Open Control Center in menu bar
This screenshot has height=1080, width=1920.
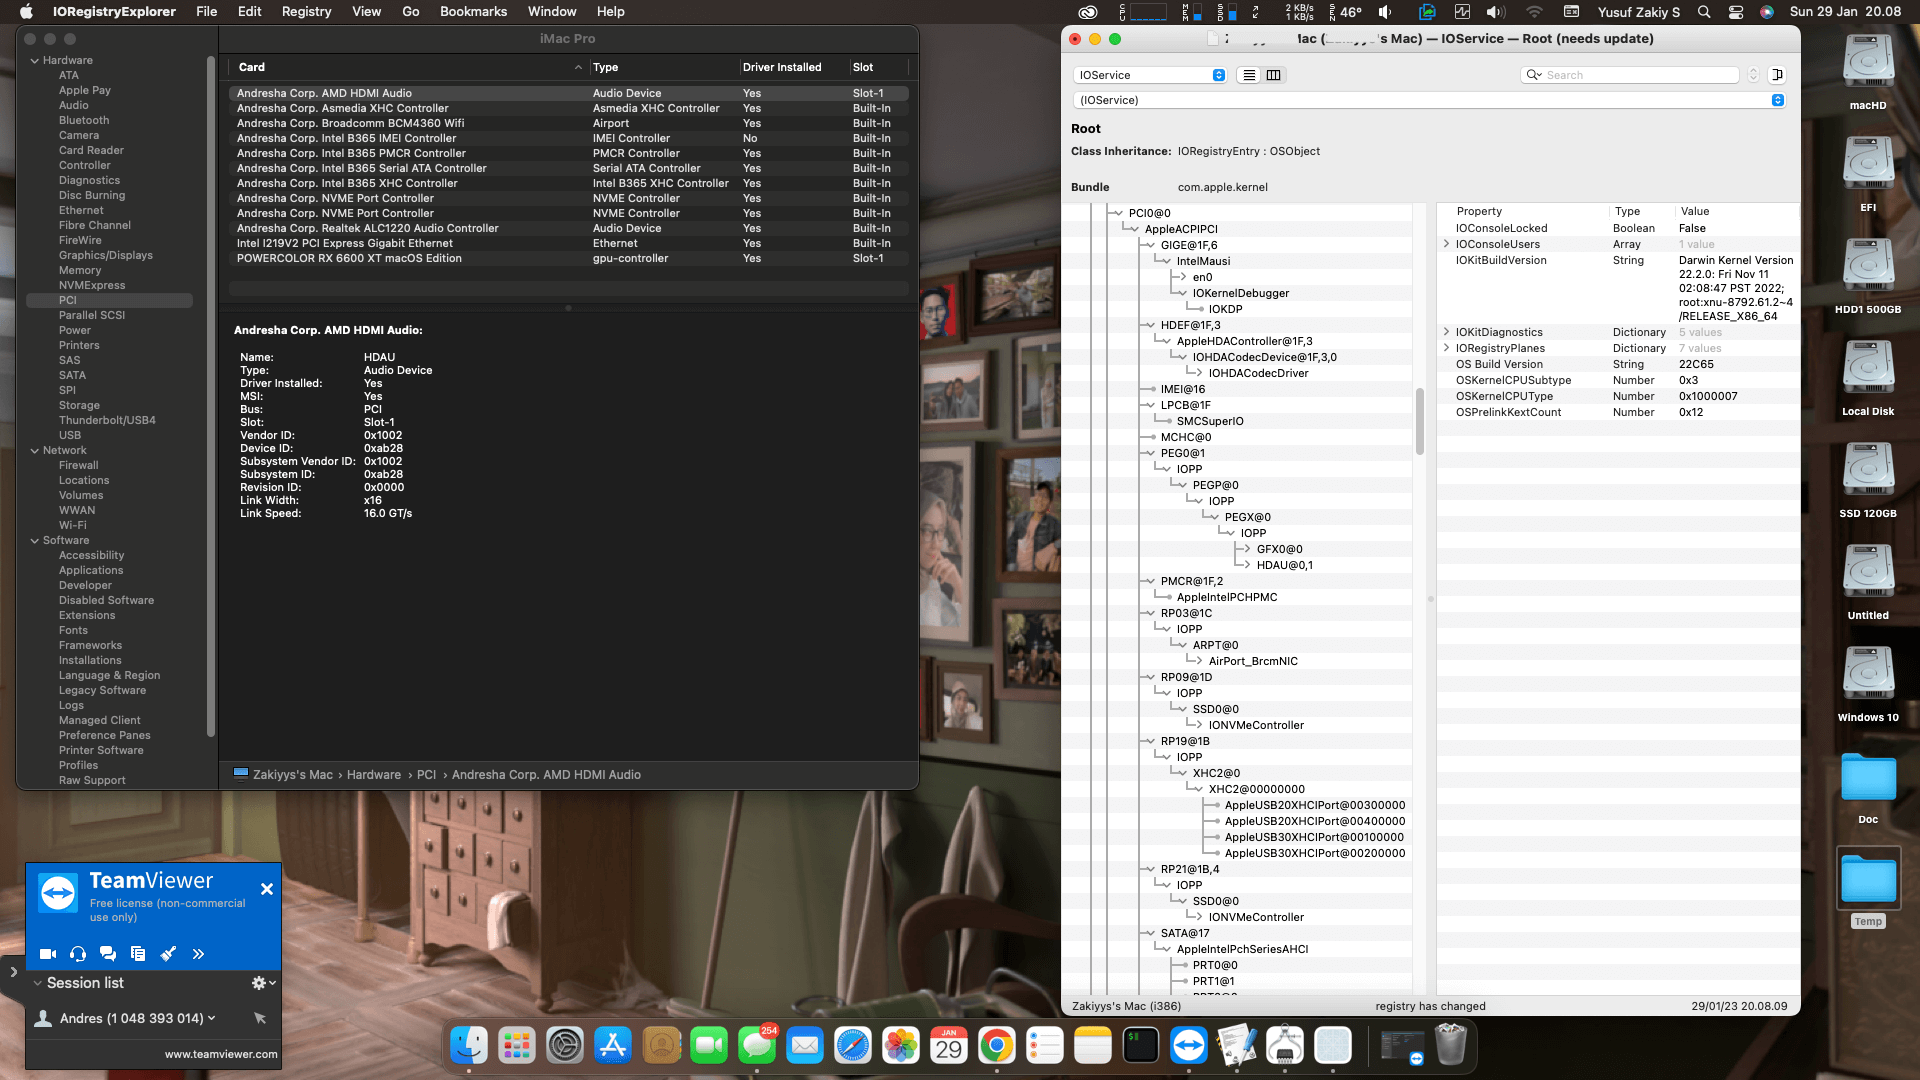(x=1736, y=12)
